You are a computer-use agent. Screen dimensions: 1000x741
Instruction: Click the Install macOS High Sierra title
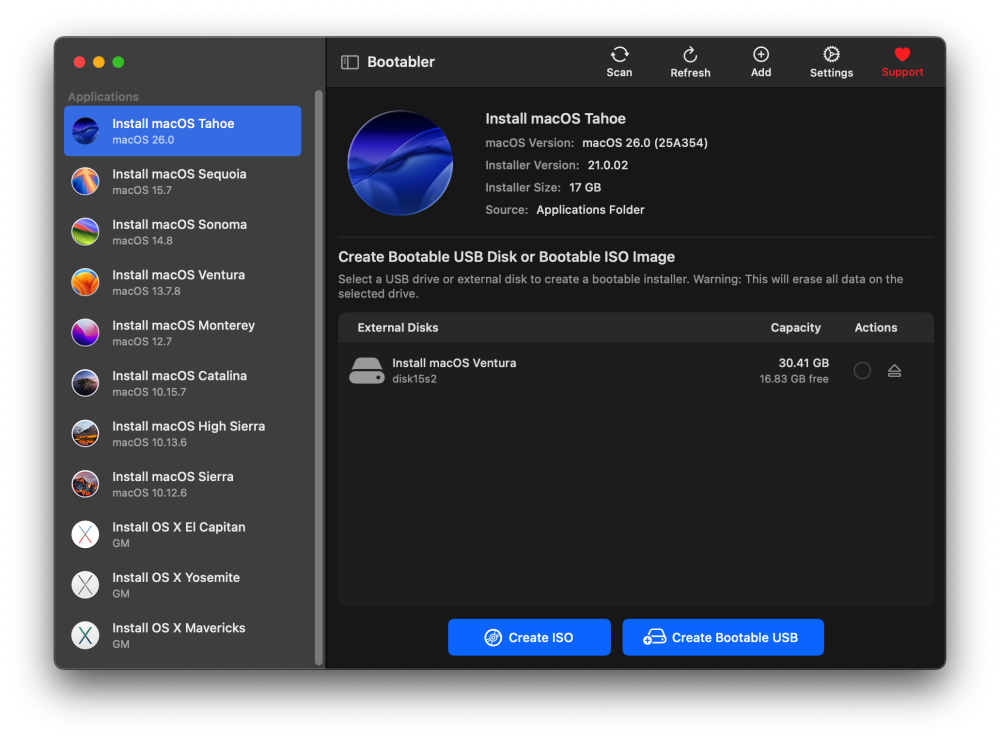[189, 426]
